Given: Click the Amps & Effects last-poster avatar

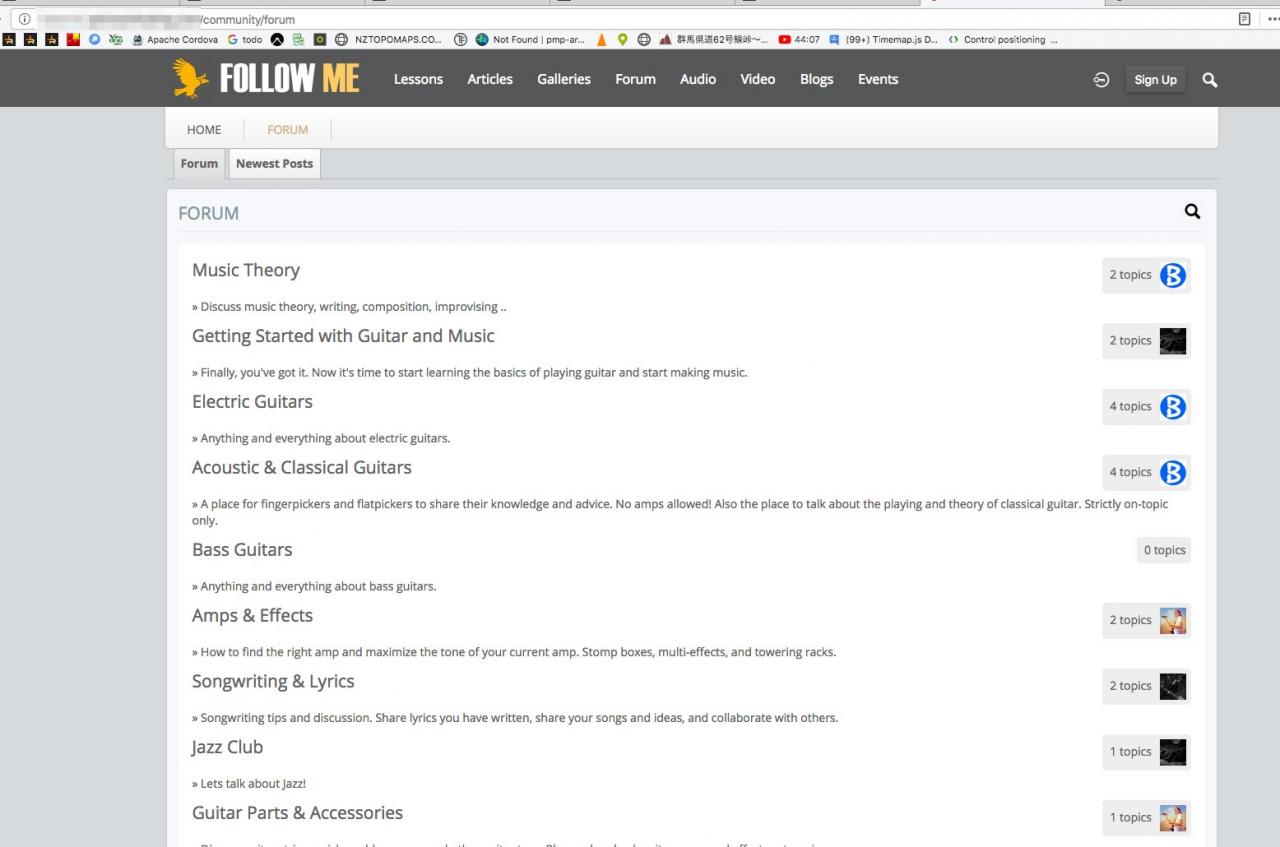Looking at the screenshot, I should (x=1173, y=621).
